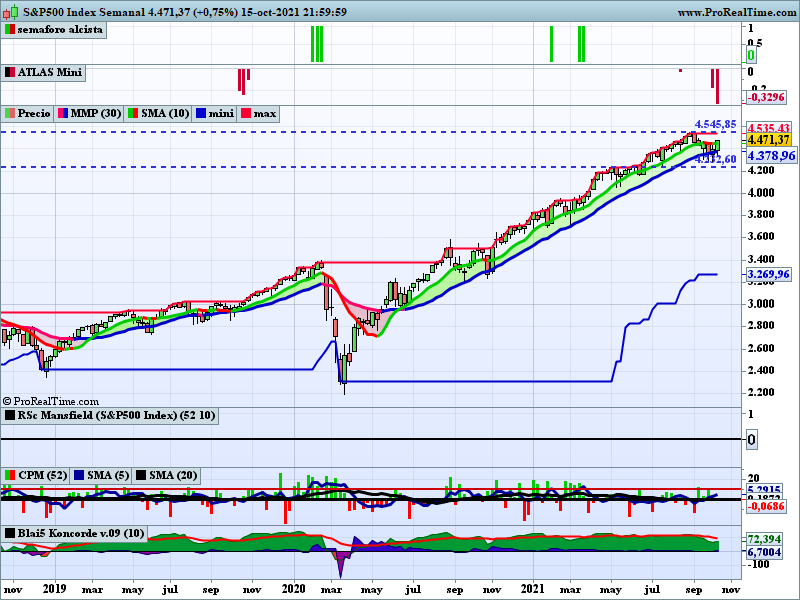Click the -0,3296 ATLAS value tag
This screenshot has width=800, height=600.
point(766,97)
